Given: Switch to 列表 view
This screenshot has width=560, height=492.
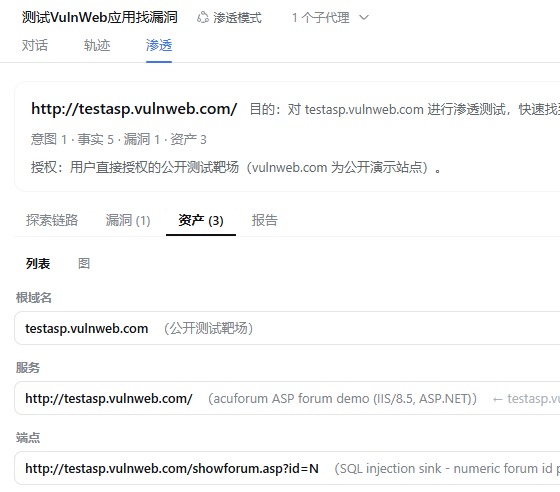Looking at the screenshot, I should (x=38, y=263).
